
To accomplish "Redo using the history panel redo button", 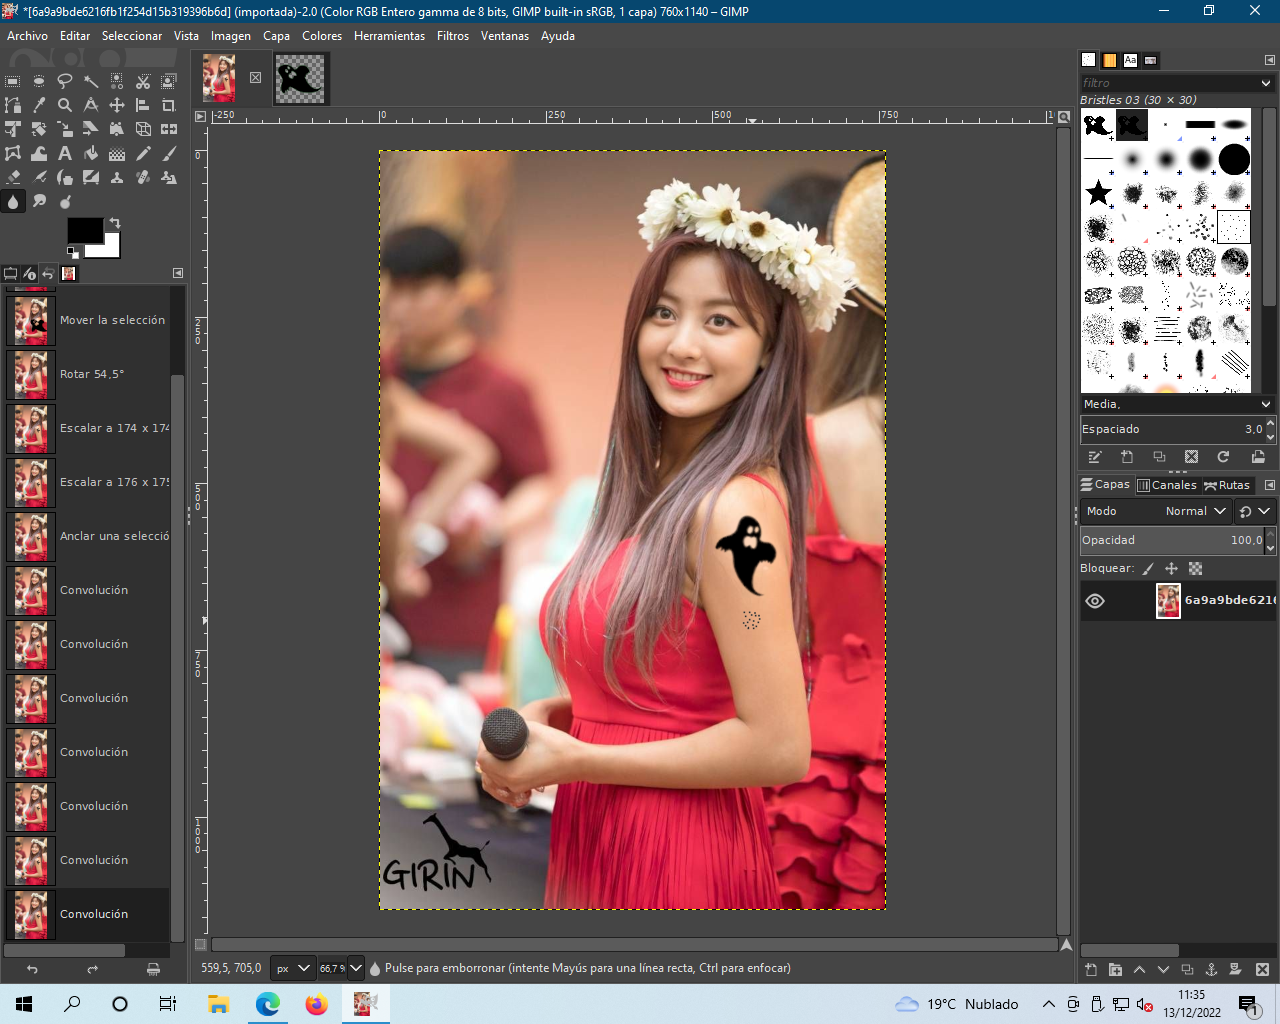I will tap(92, 969).
